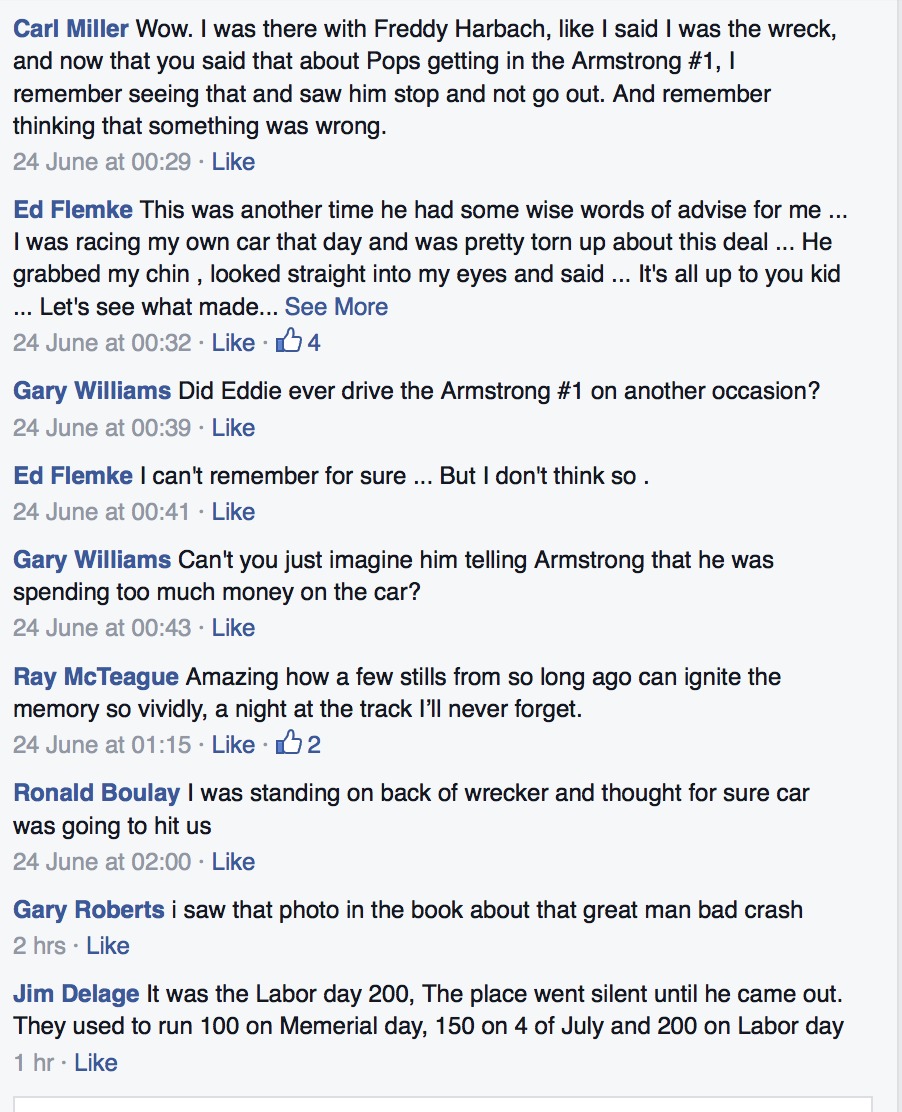Open Ronald Boulay's profile
902x1112 pixels.
click(x=96, y=793)
